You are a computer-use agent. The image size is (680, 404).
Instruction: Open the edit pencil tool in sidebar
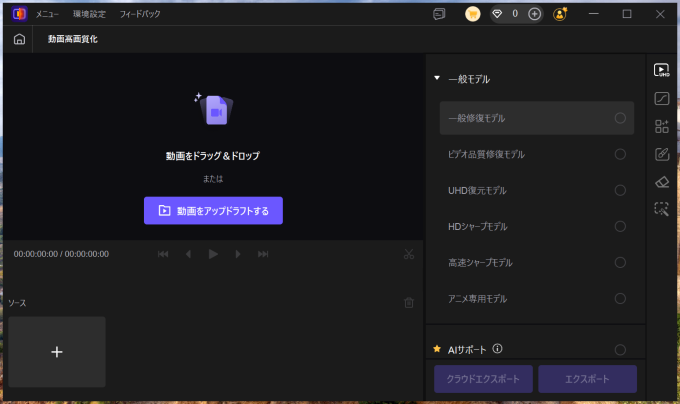tap(661, 154)
